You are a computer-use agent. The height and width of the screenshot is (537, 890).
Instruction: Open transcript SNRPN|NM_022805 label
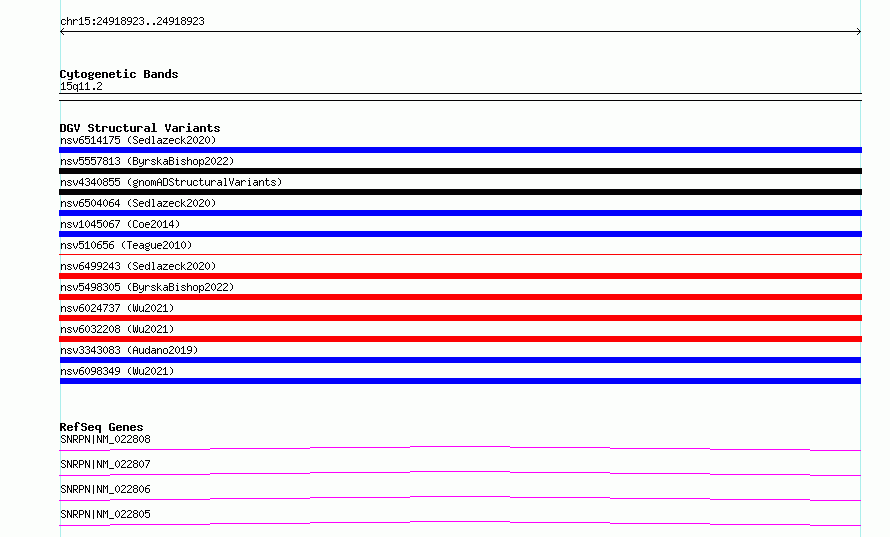point(105,514)
